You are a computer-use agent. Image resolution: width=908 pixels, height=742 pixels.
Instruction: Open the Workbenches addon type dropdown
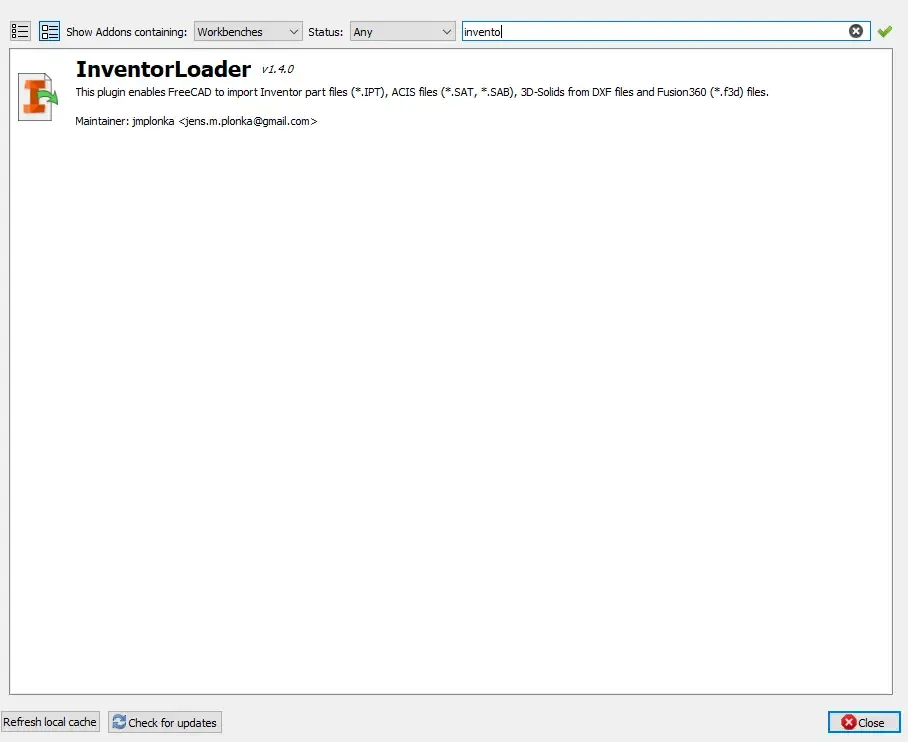(248, 31)
